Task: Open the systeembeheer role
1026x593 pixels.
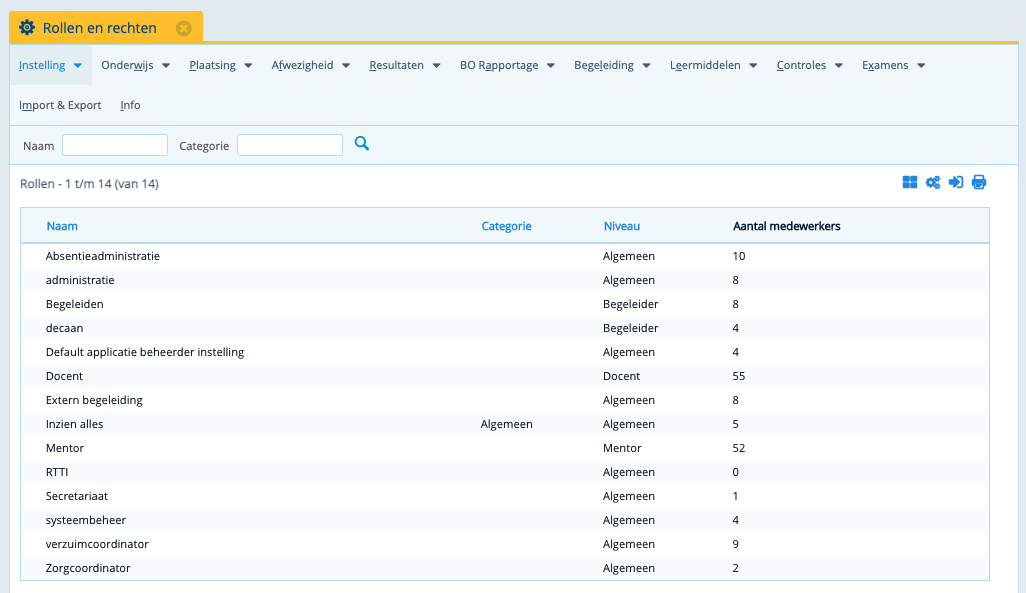Action: (86, 520)
